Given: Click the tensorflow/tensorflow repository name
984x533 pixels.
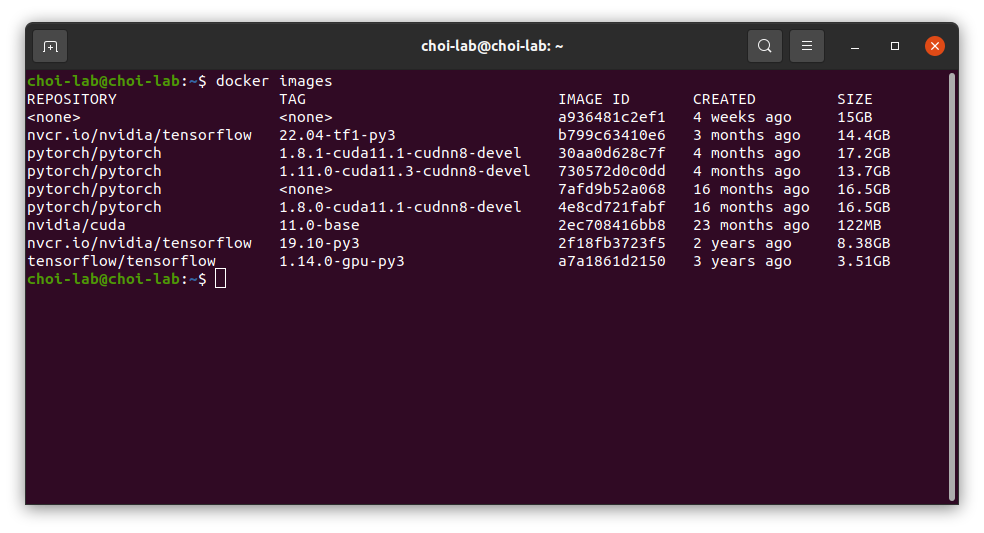Looking at the screenshot, I should click(121, 261).
